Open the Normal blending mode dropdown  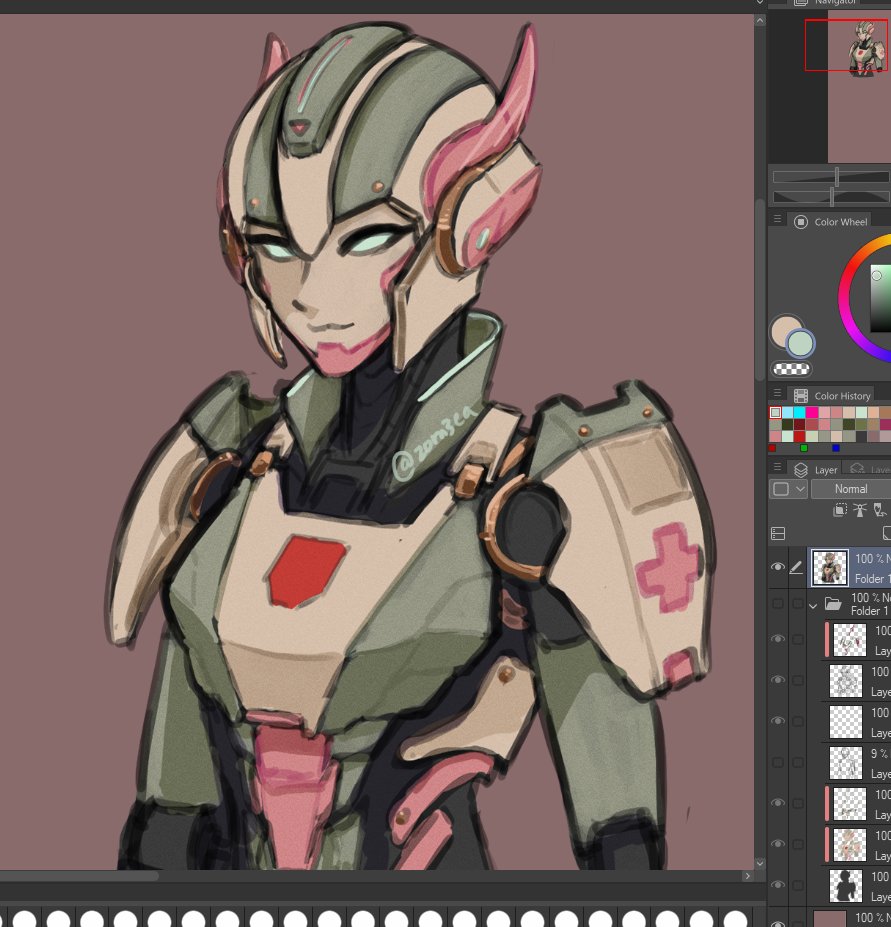point(851,489)
